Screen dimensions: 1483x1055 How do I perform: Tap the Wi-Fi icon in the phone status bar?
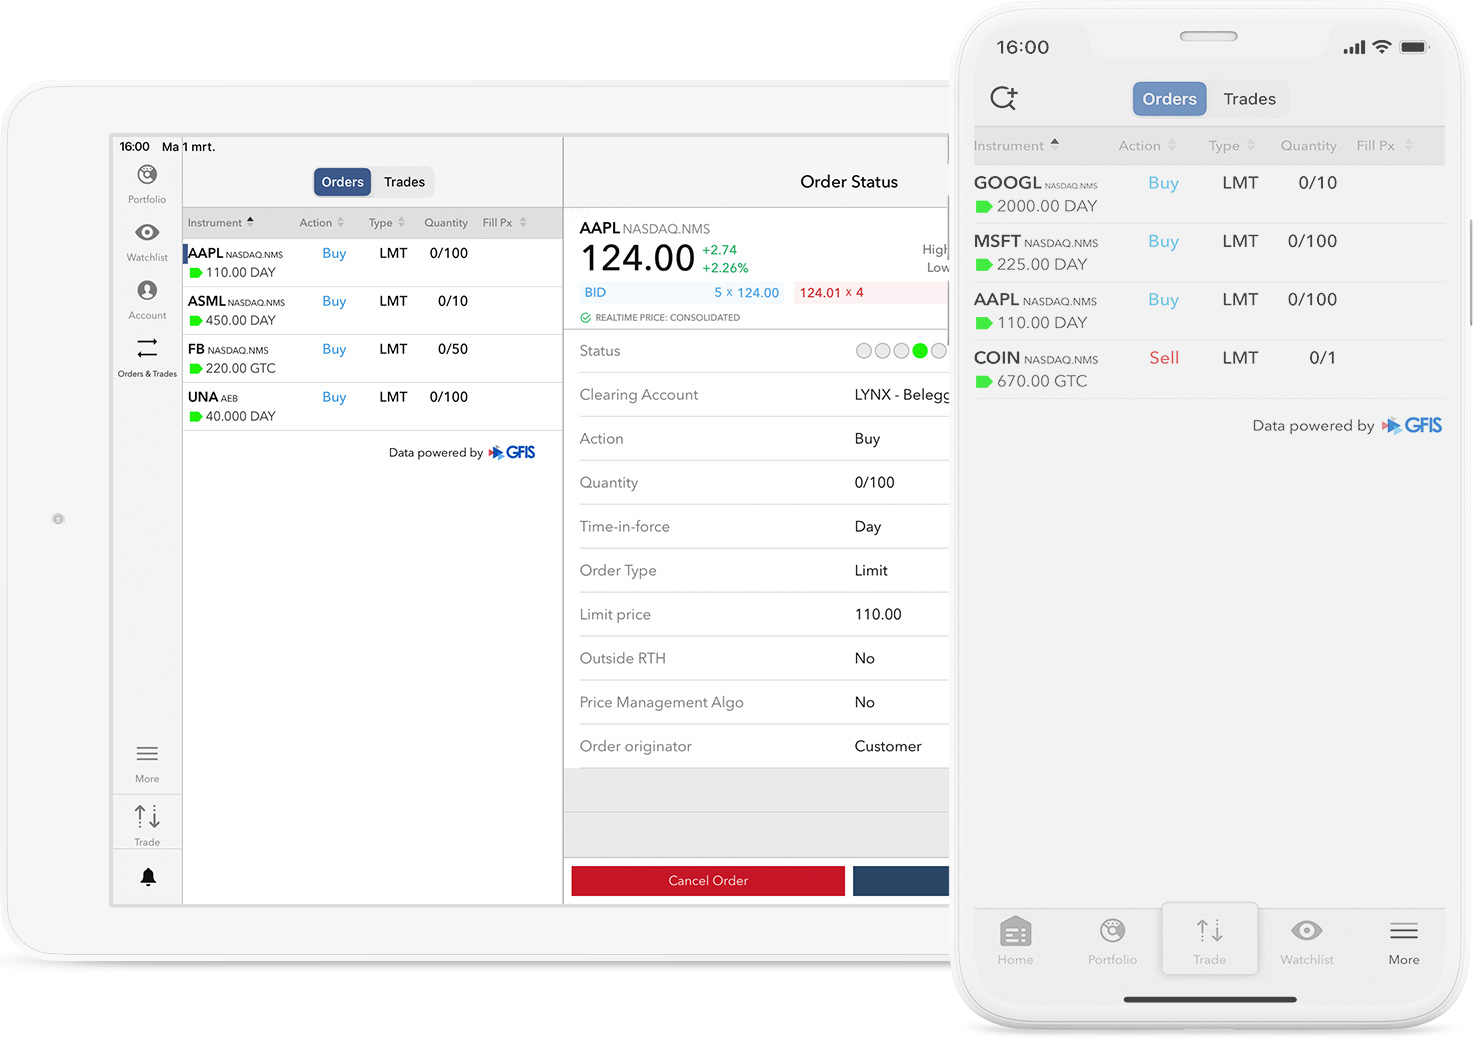click(x=1381, y=47)
